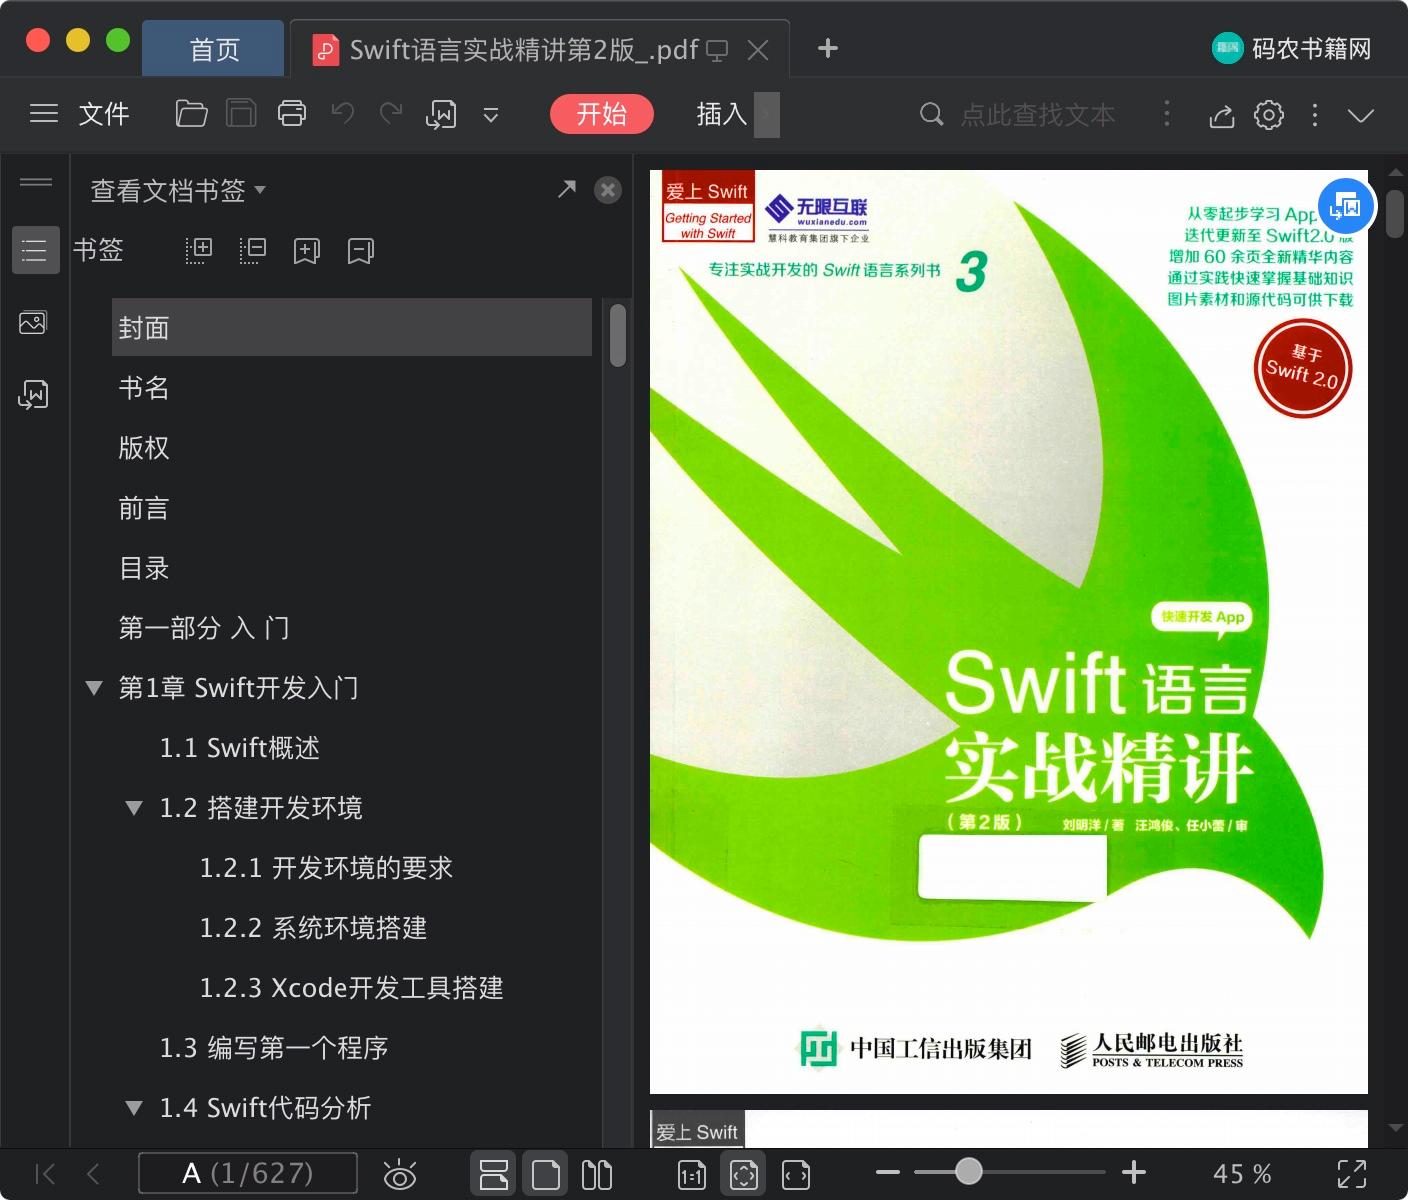Open the 1.1 Swift概述 bookmark
Viewport: 1408px width, 1200px height.
pos(240,748)
